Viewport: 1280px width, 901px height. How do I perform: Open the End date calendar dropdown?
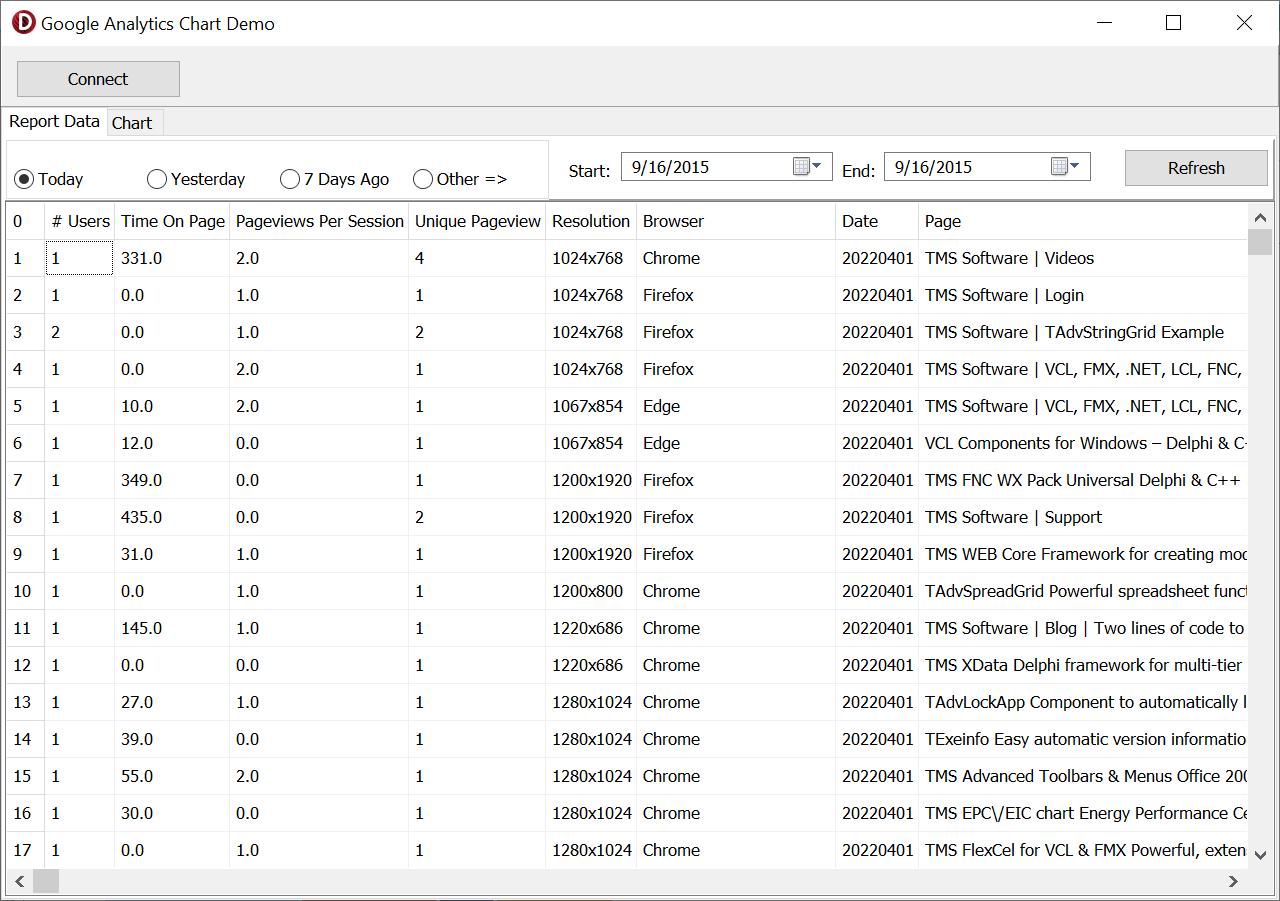(1065, 166)
